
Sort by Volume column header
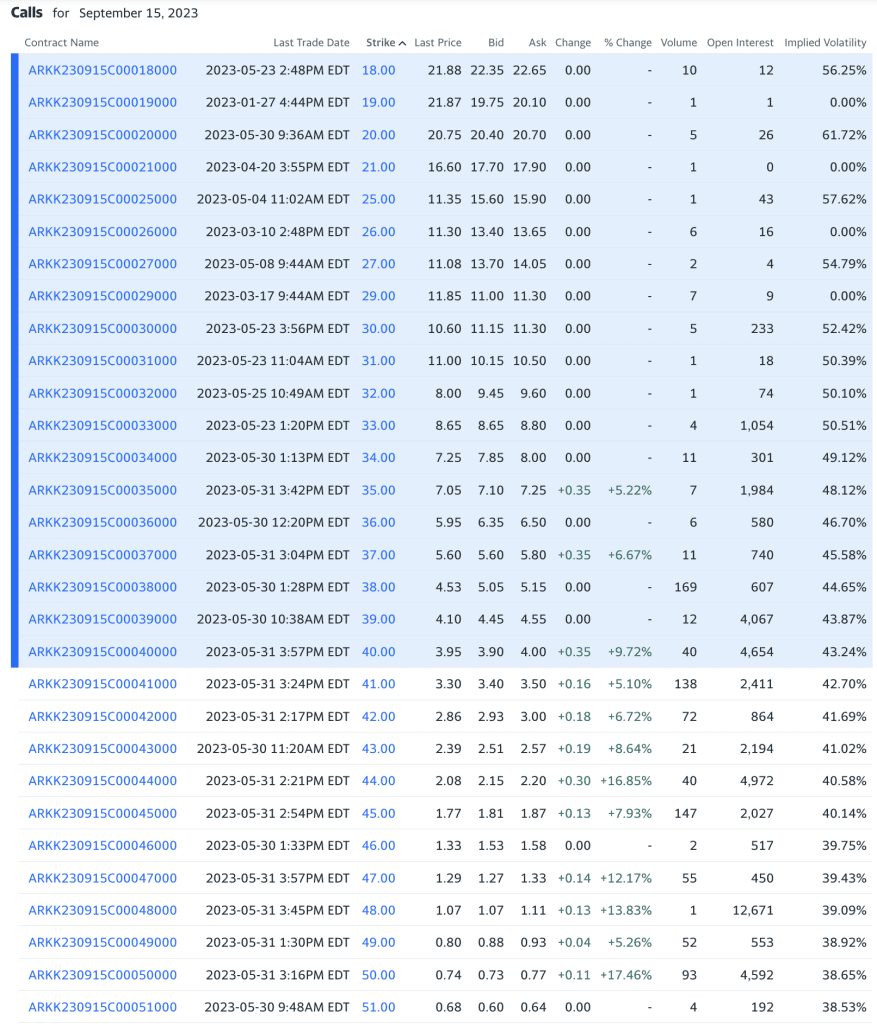click(x=678, y=42)
